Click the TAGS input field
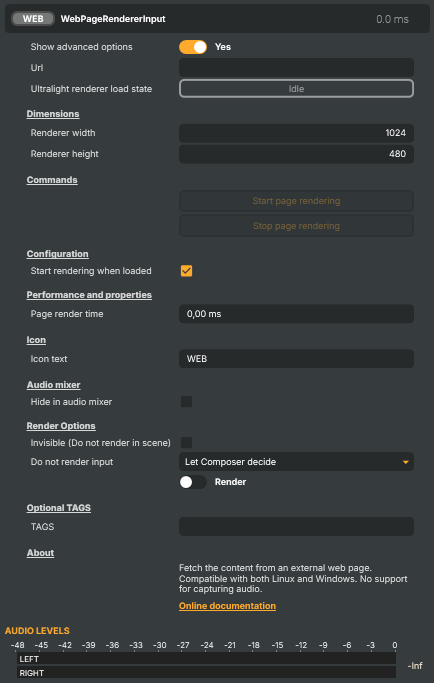The width and height of the screenshot is (434, 683). pos(296,527)
